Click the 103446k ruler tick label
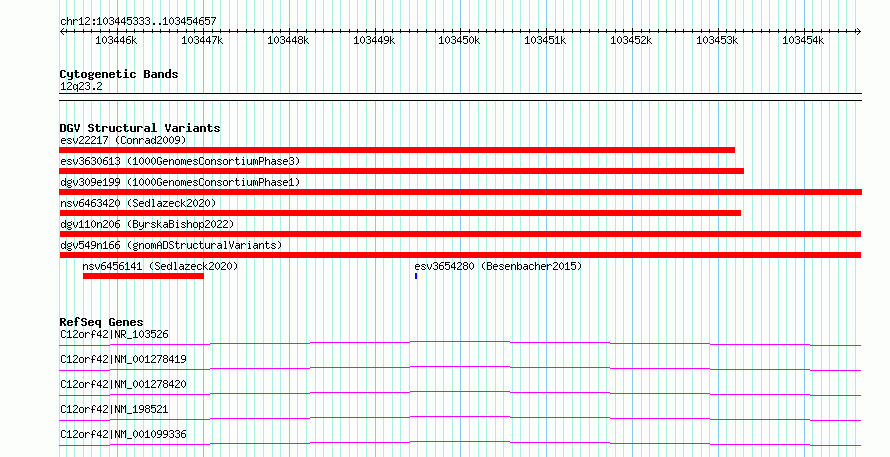The image size is (890, 457). pos(116,40)
